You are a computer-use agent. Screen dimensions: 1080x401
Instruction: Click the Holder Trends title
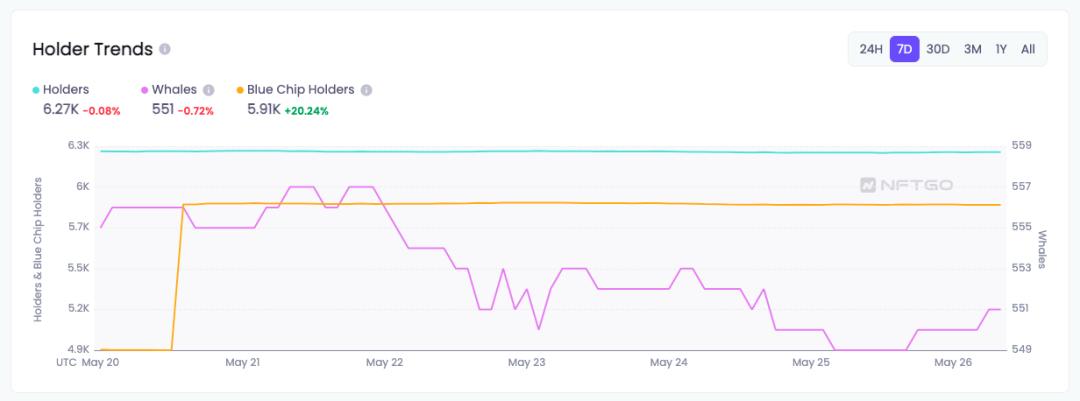pos(92,49)
